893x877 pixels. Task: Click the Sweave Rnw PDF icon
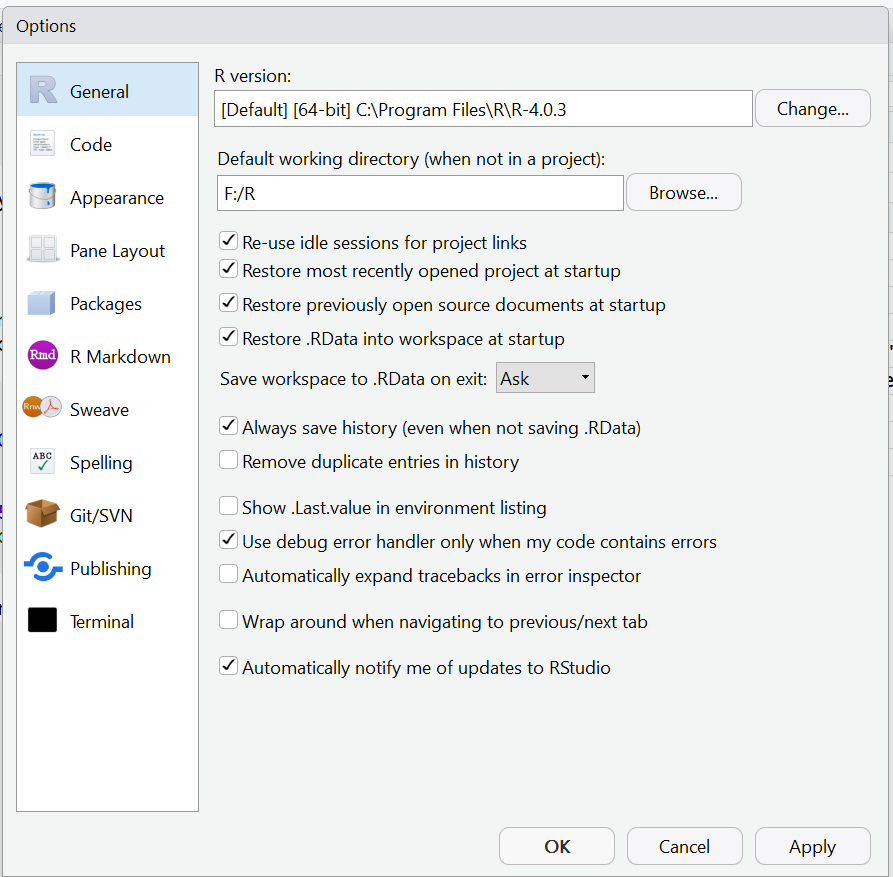click(42, 407)
